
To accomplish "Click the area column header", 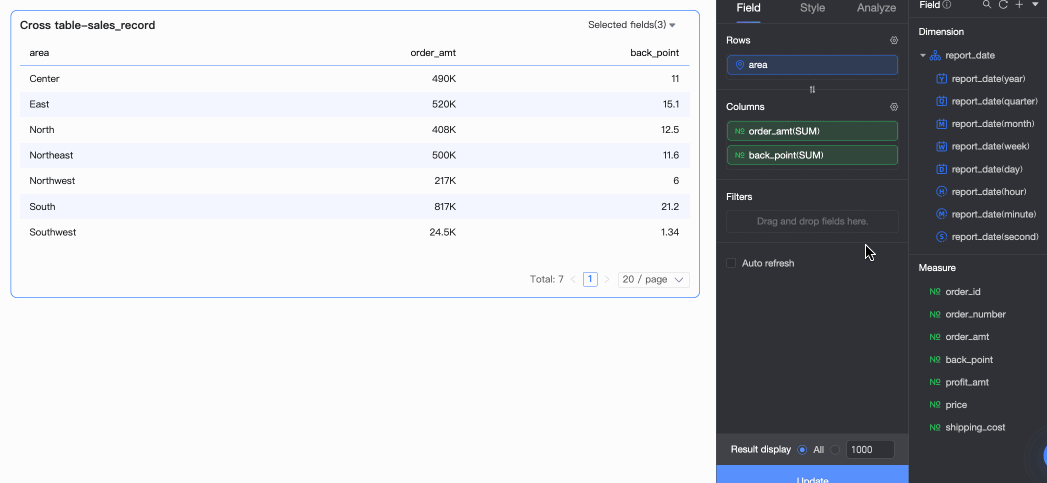I will coord(39,53).
